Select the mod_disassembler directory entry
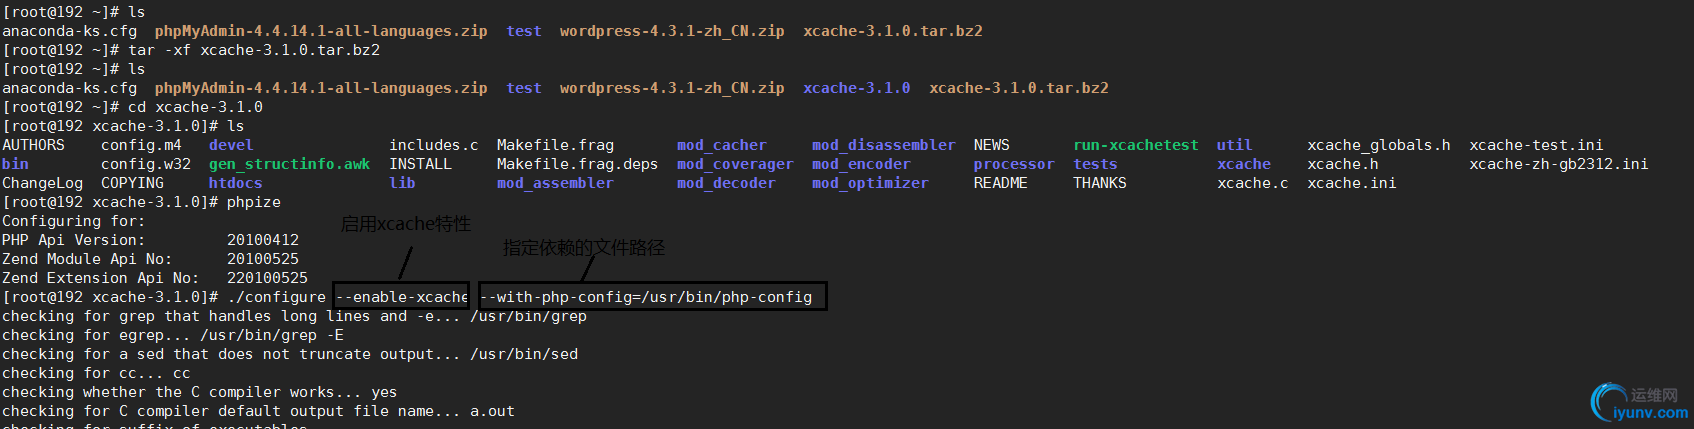 883,145
